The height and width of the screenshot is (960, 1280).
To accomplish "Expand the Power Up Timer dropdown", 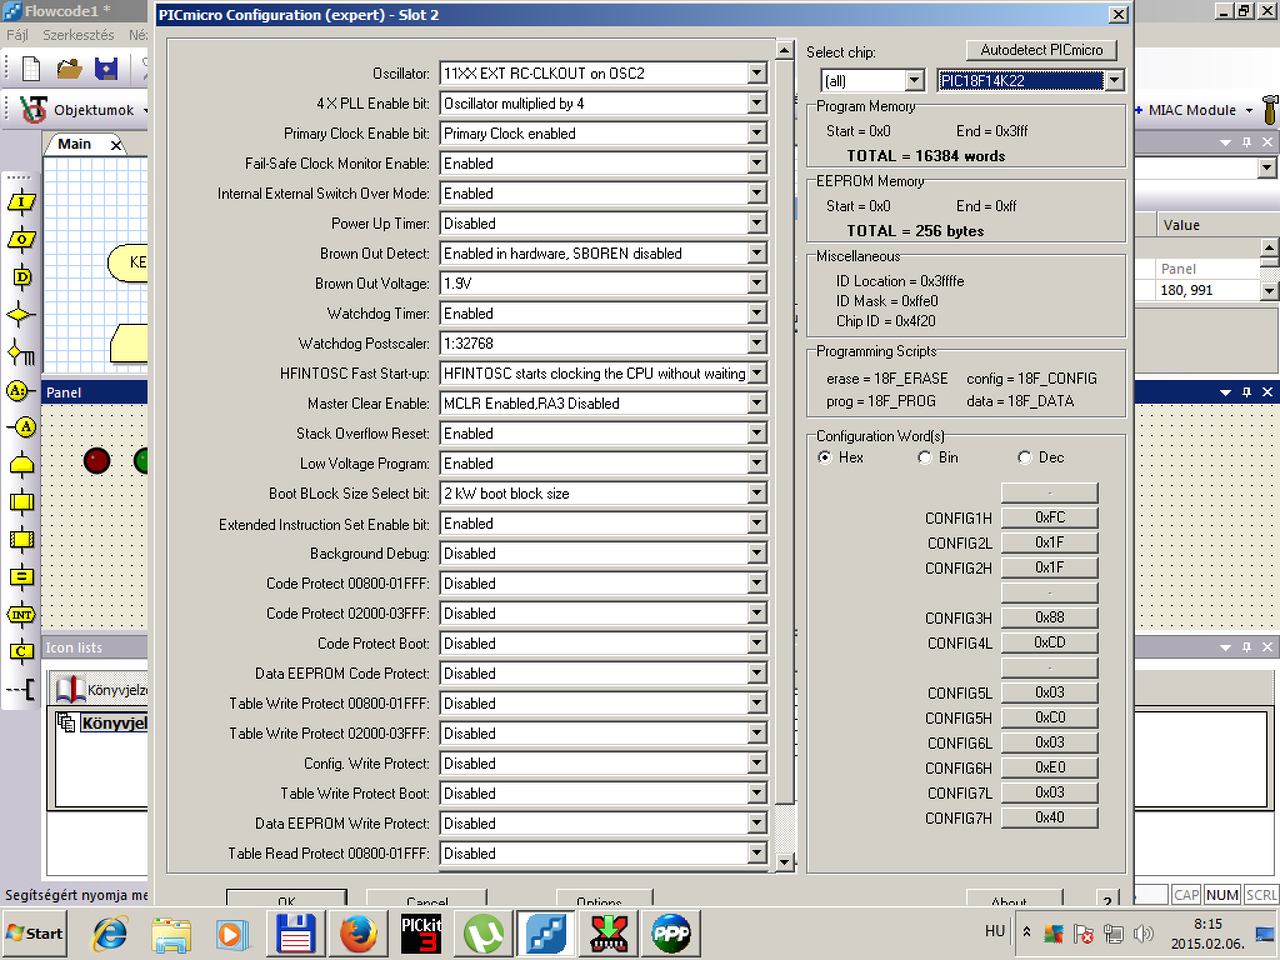I will pyautogui.click(x=757, y=223).
